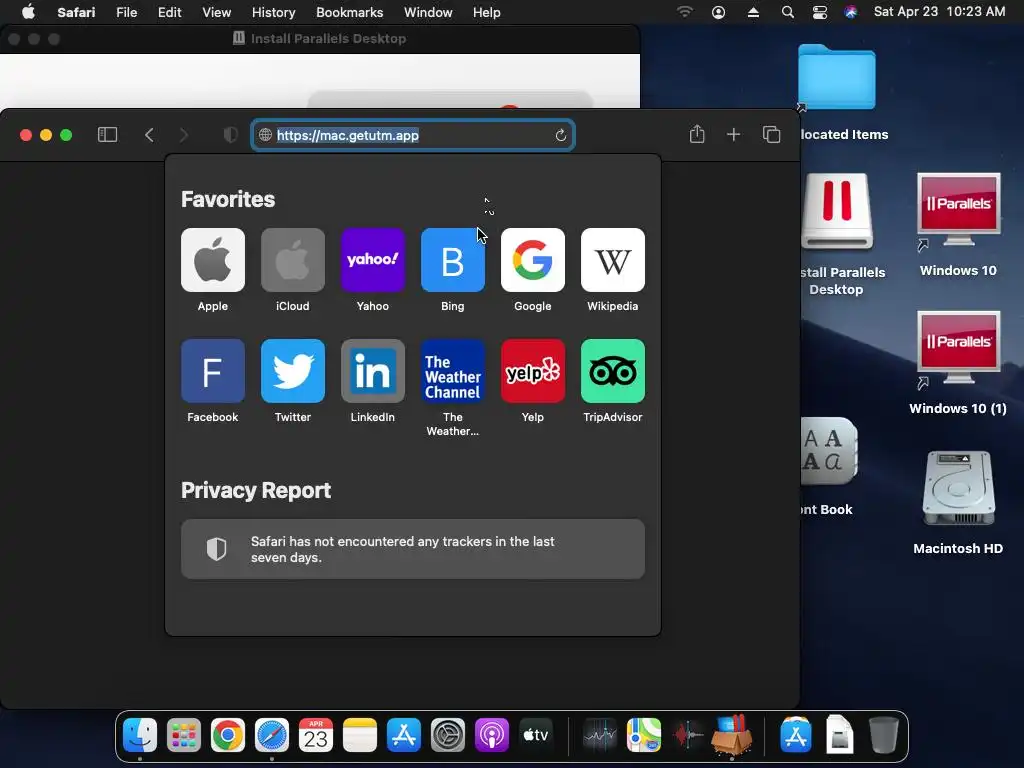The image size is (1024, 768).
Task: Click Install Parallels Desktop window title bar
Action: [x=320, y=39]
